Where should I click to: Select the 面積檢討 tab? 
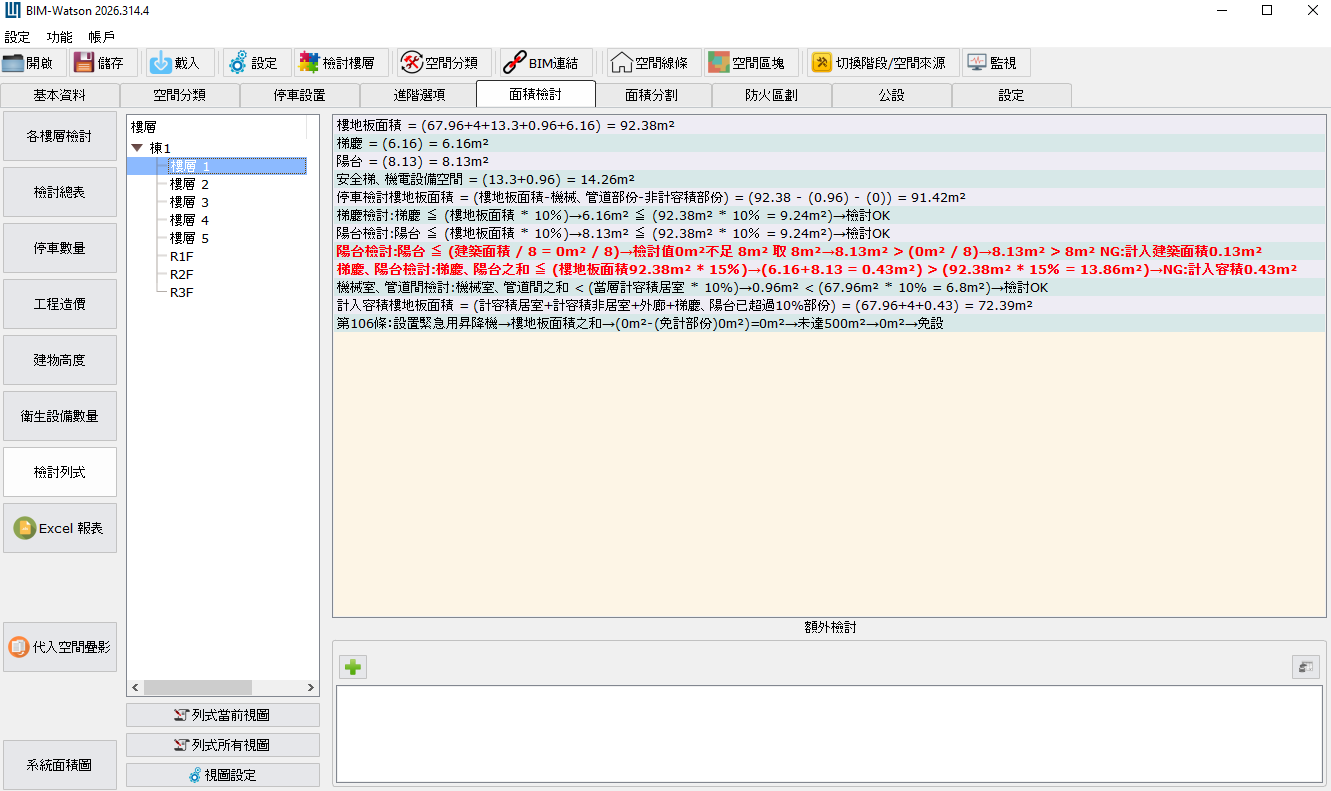tap(536, 94)
